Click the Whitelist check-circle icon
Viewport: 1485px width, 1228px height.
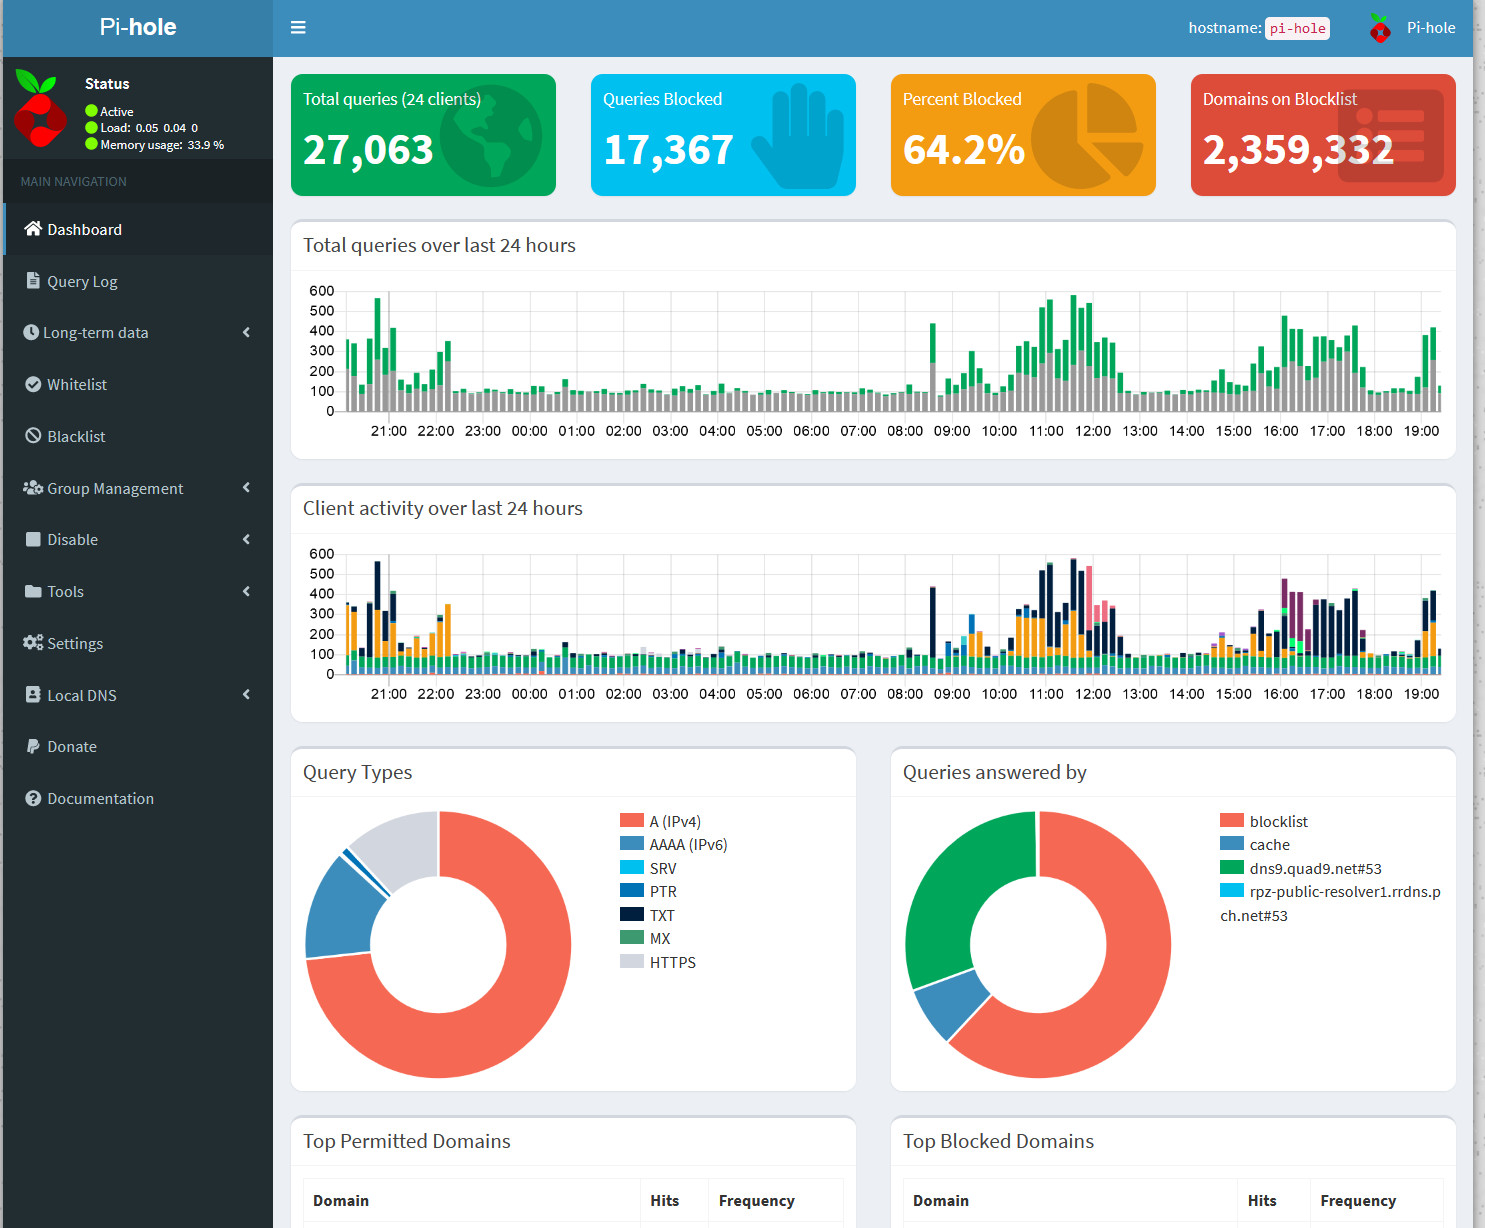pos(33,384)
